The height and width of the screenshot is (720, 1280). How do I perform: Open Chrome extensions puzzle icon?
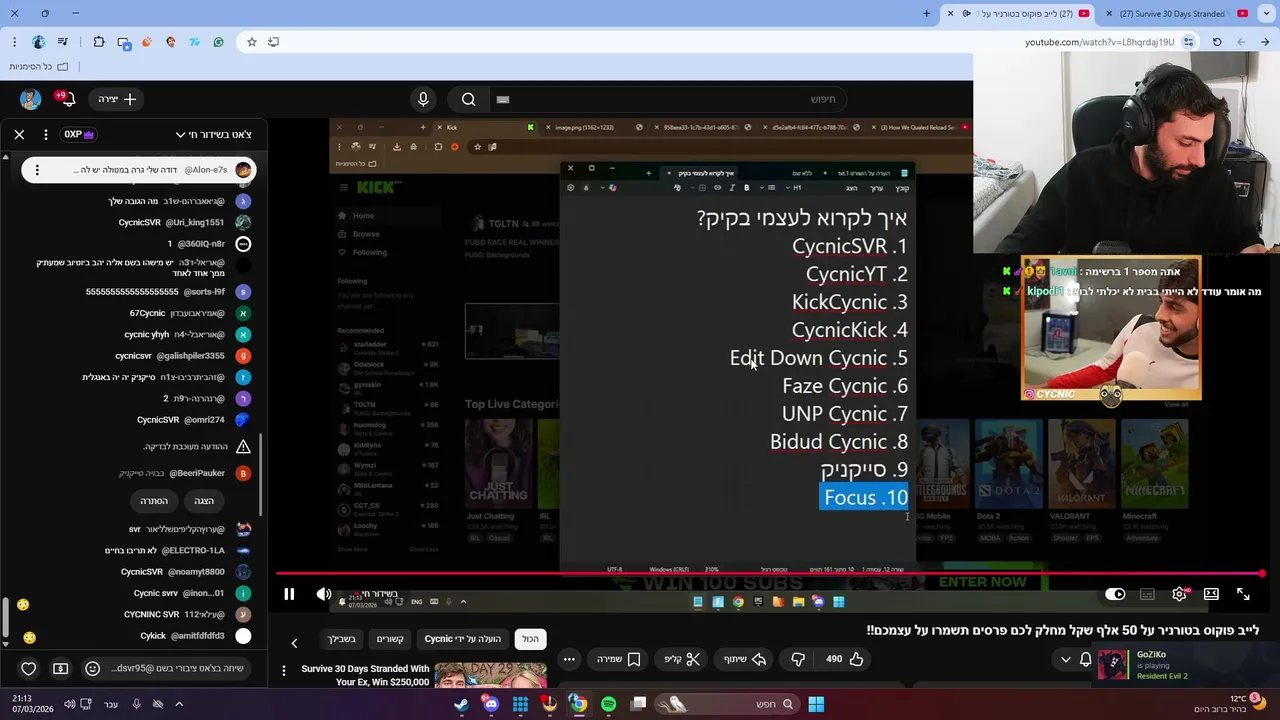point(98,42)
